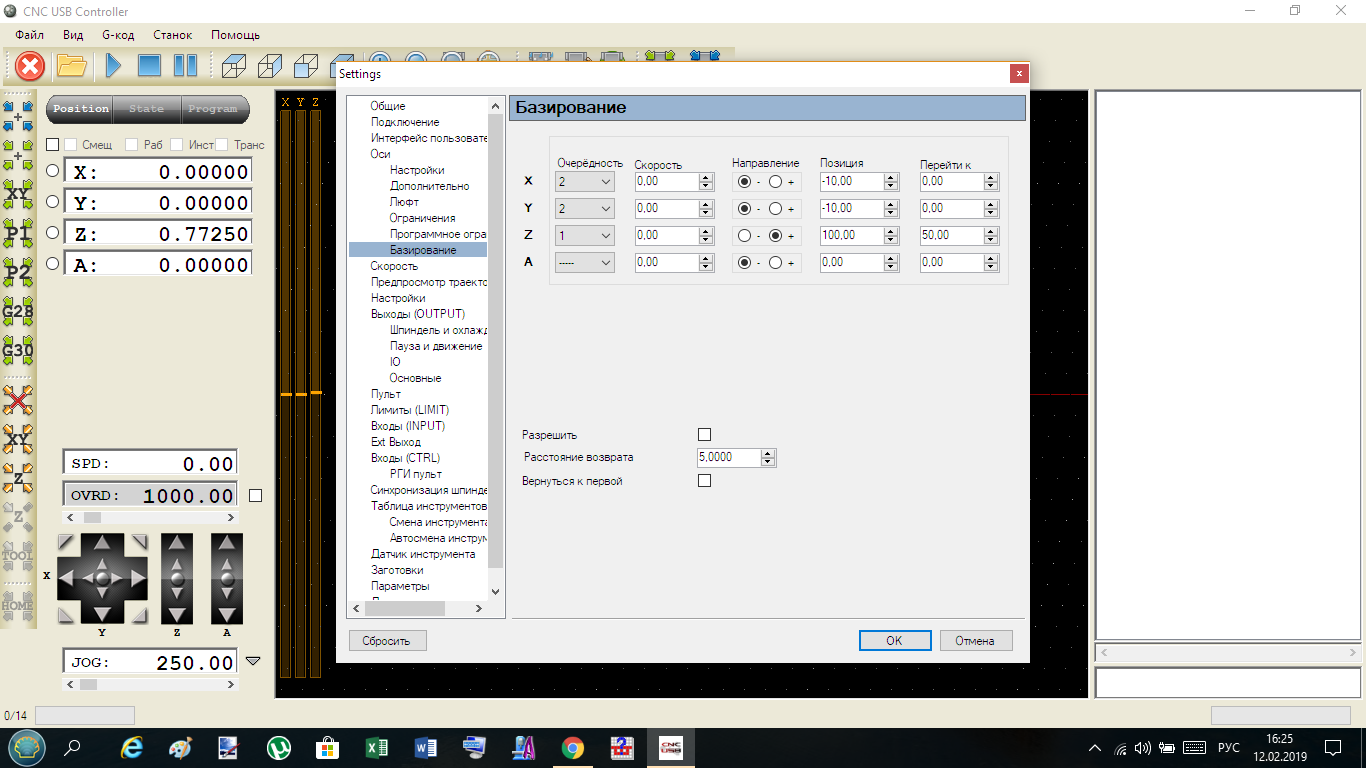1366x768 pixels.
Task: Tick the Вернуться к первой checkbox
Action: (704, 481)
